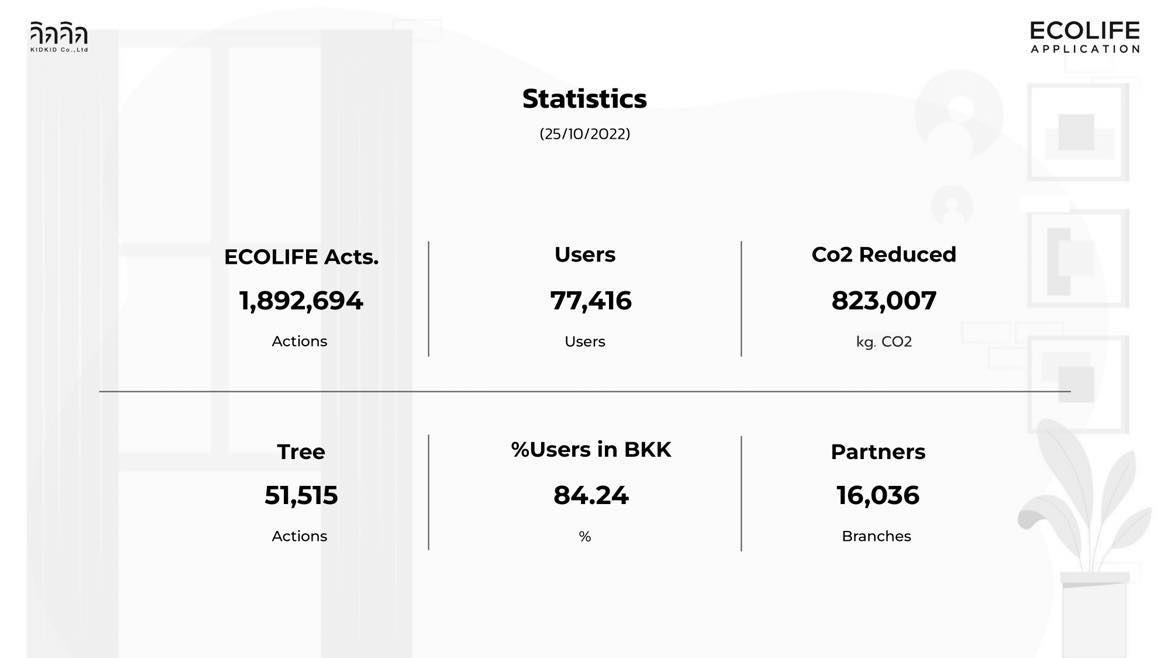Click the 51,515 tree actions number
This screenshot has width=1170, height=658.
(x=301, y=496)
